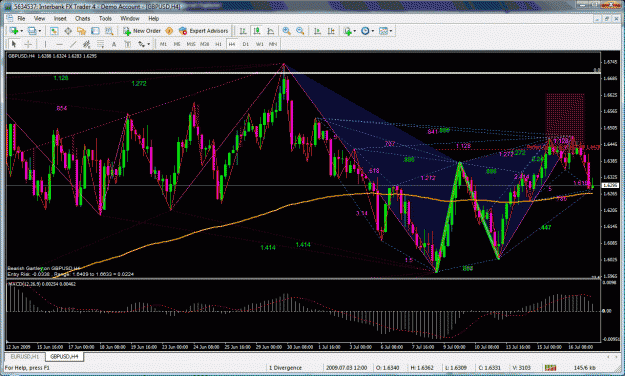Select the GBPUSD,H4 chart tab
The width and height of the screenshot is (625, 376).
(x=64, y=356)
